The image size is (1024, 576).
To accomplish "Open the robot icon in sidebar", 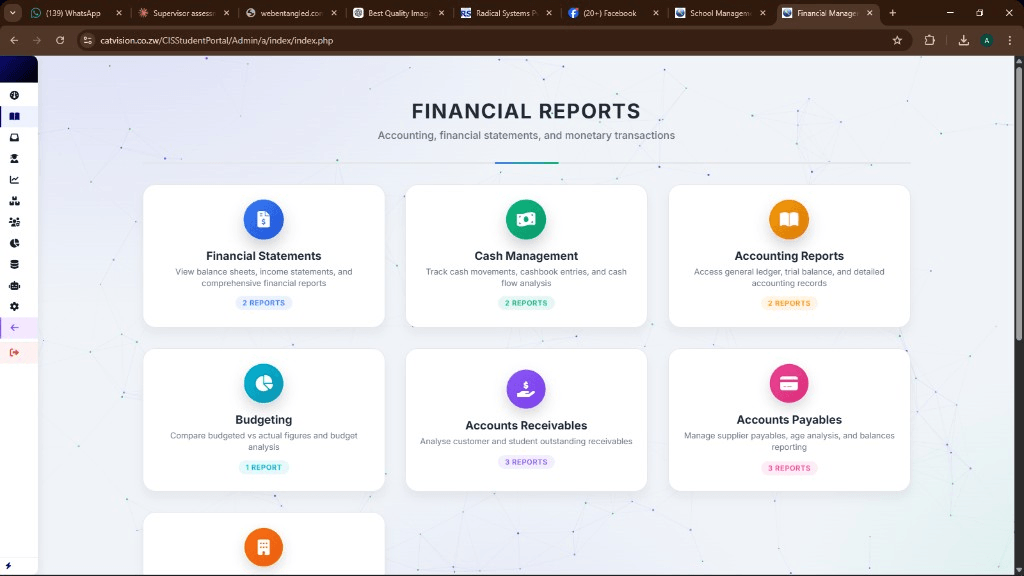I will [14, 285].
